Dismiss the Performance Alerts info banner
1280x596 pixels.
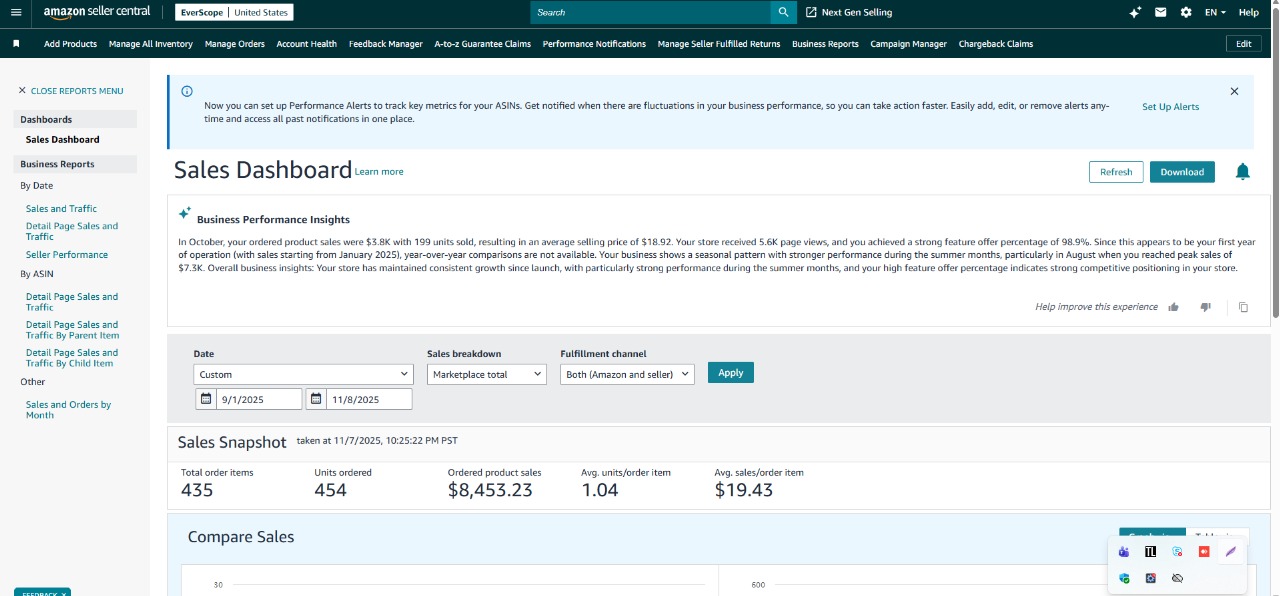click(x=1234, y=91)
